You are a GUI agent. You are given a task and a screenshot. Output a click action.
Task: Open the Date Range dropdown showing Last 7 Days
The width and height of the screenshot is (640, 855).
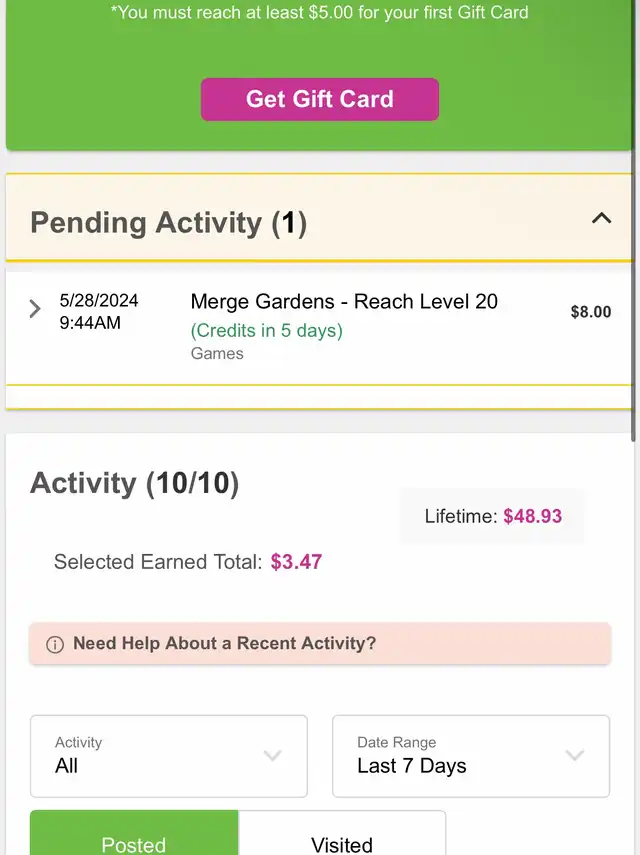(470, 756)
